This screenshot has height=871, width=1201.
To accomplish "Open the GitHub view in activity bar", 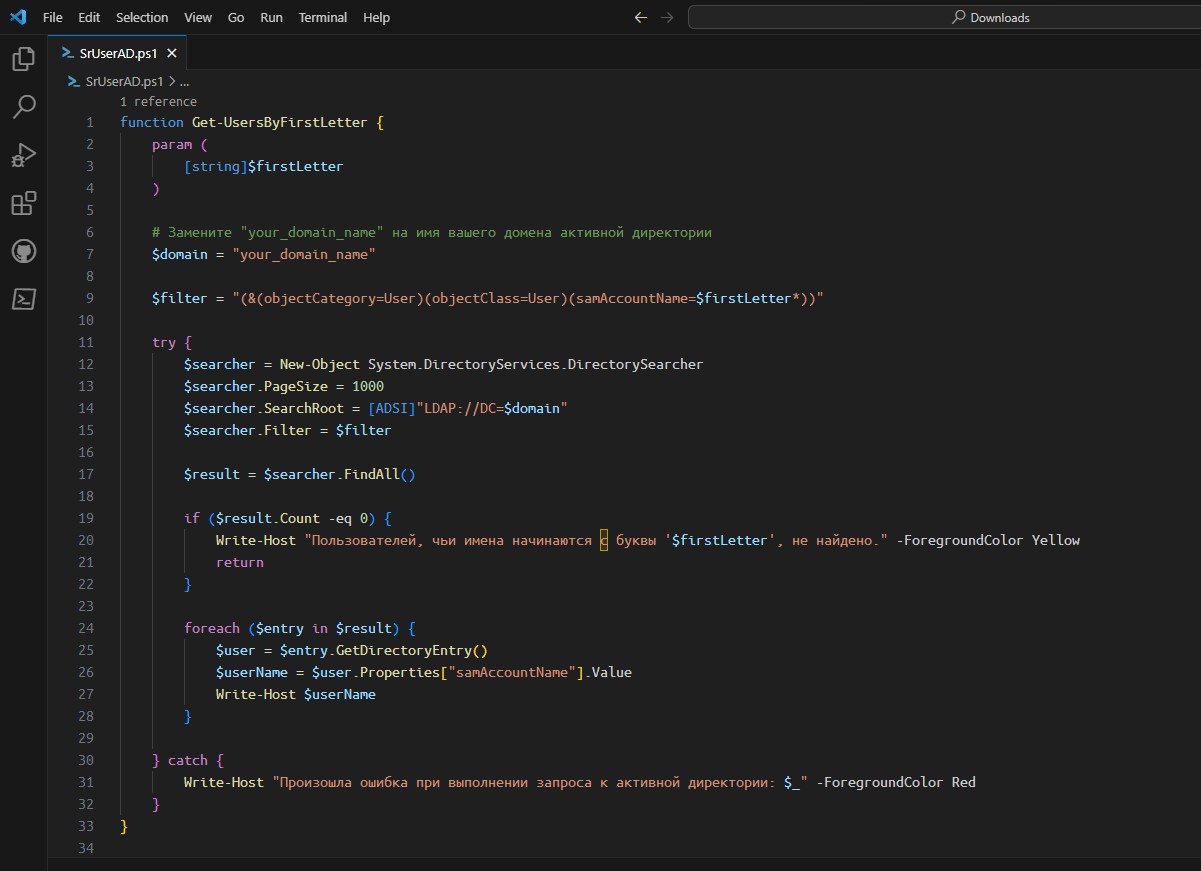I will 23,251.
